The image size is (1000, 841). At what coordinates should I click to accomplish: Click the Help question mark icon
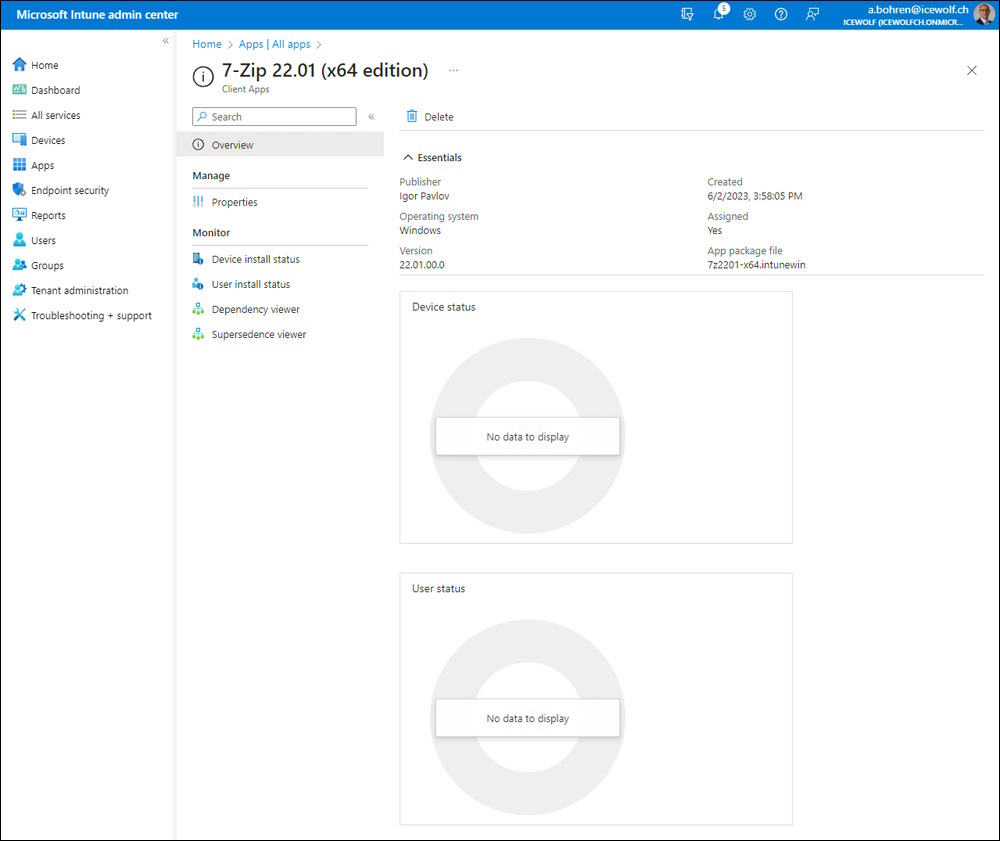(781, 14)
